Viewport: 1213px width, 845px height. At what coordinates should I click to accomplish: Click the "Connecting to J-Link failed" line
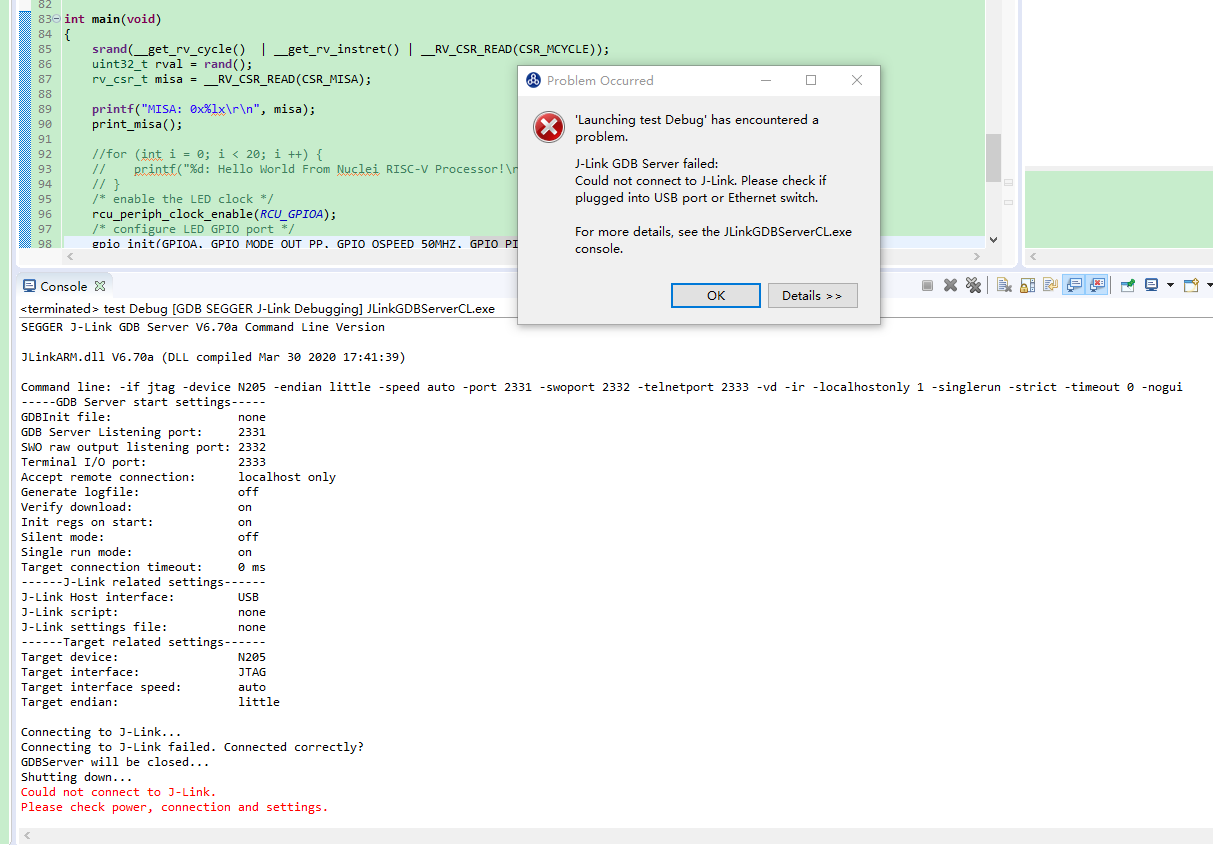coord(192,747)
